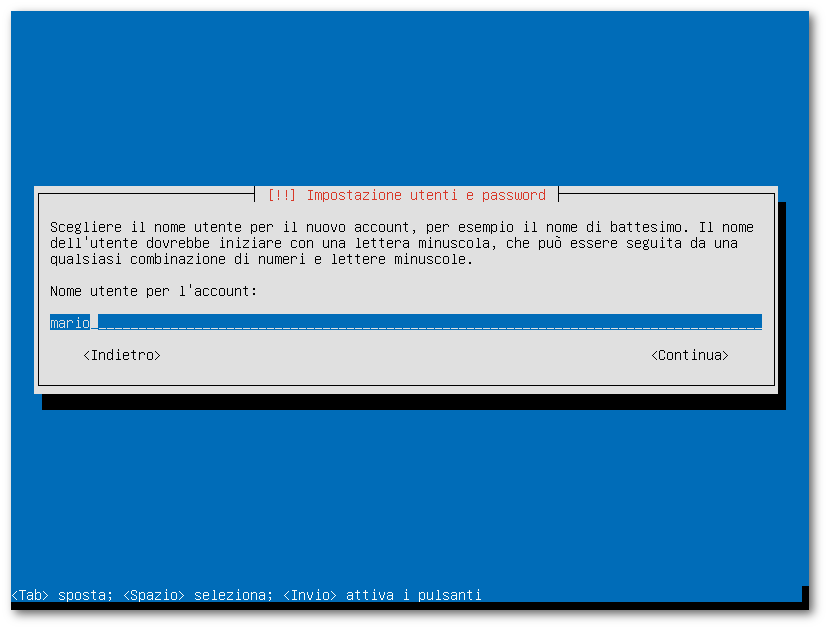Click the description line starting with "Scegliere il nome utente"
Image resolution: width=828 pixels, height=629 pixels.
[402, 227]
